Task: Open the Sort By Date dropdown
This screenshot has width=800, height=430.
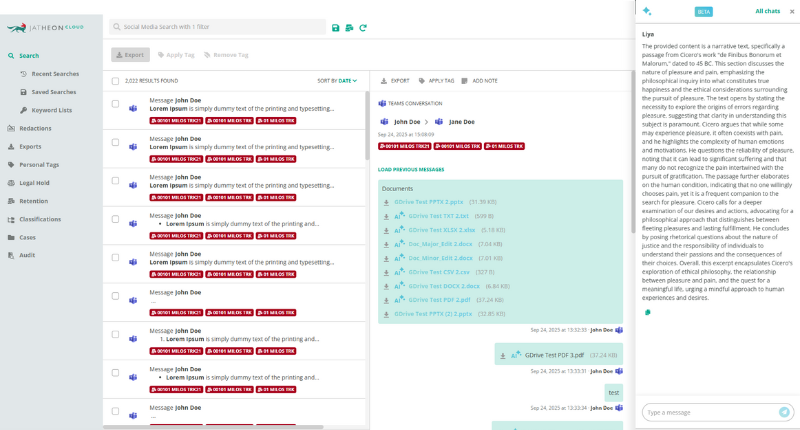Action: pos(337,81)
